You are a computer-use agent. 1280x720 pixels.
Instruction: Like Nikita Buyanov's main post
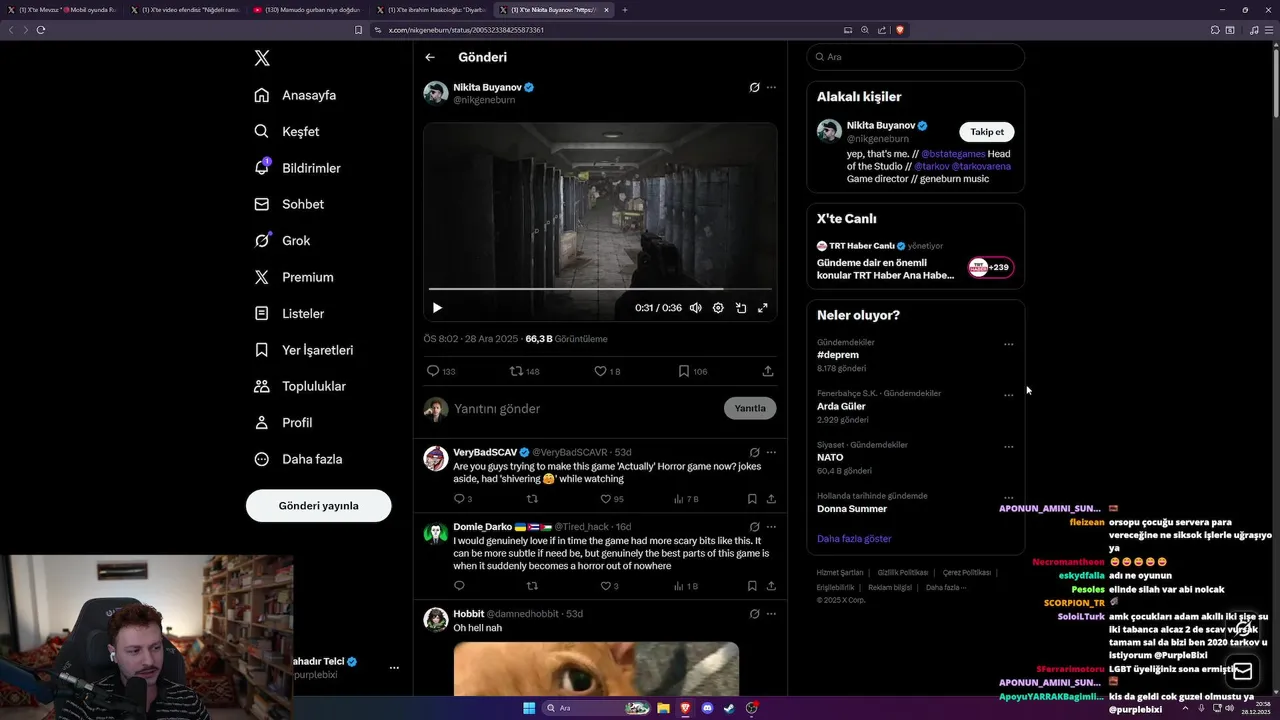click(607, 371)
